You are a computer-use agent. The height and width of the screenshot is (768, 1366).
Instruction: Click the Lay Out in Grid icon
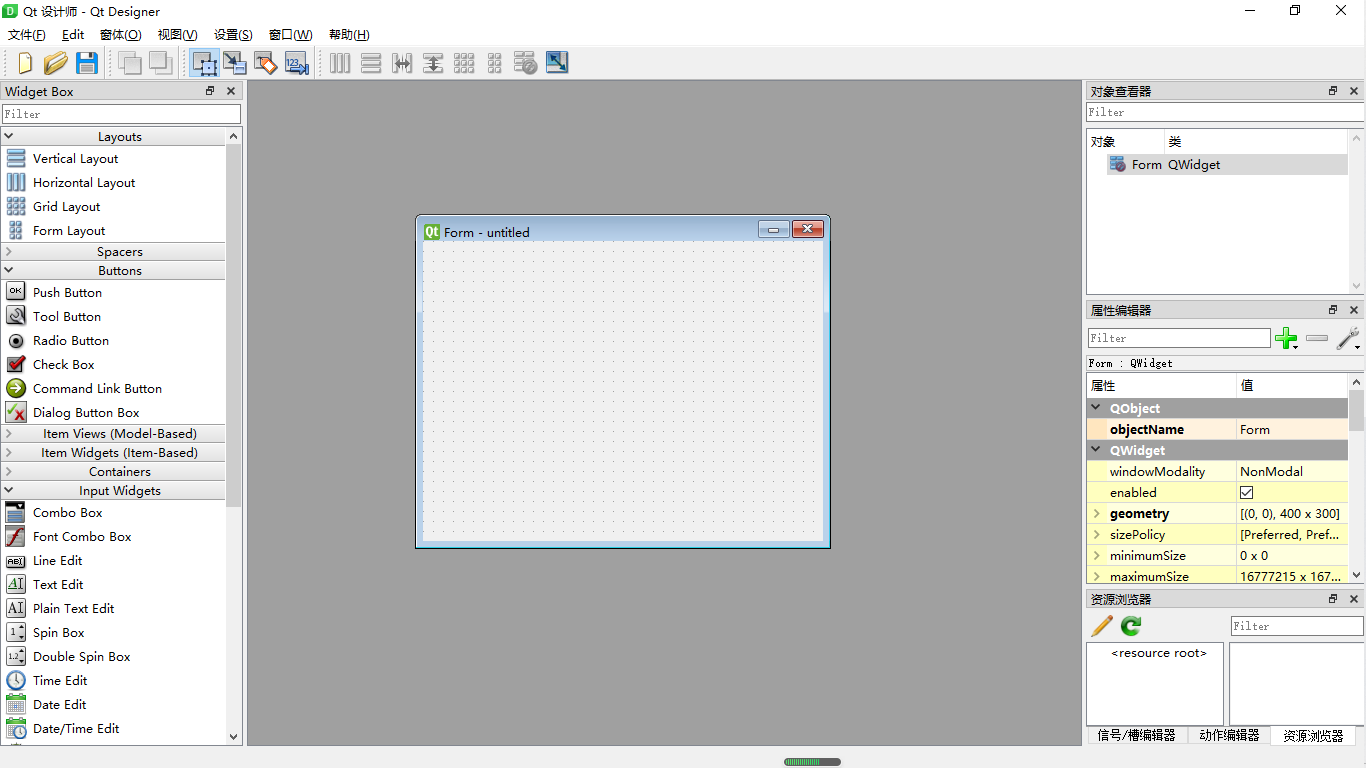464,63
